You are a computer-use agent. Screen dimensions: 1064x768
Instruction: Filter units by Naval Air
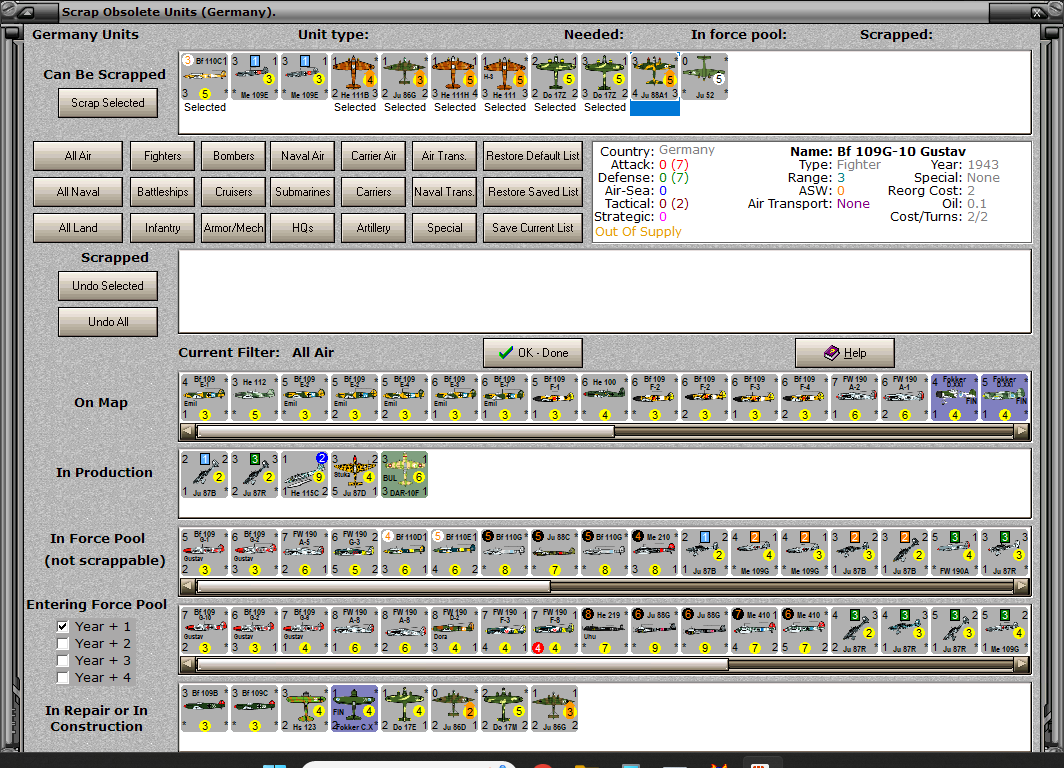[x=303, y=156]
